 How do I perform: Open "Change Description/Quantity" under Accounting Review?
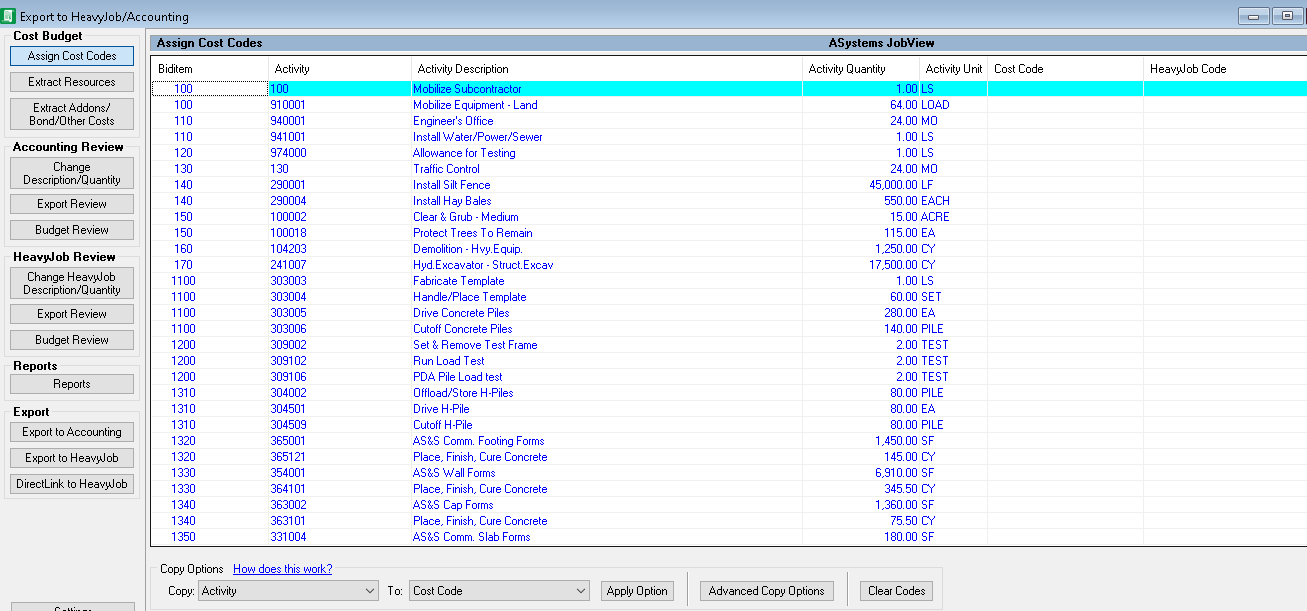(71, 172)
